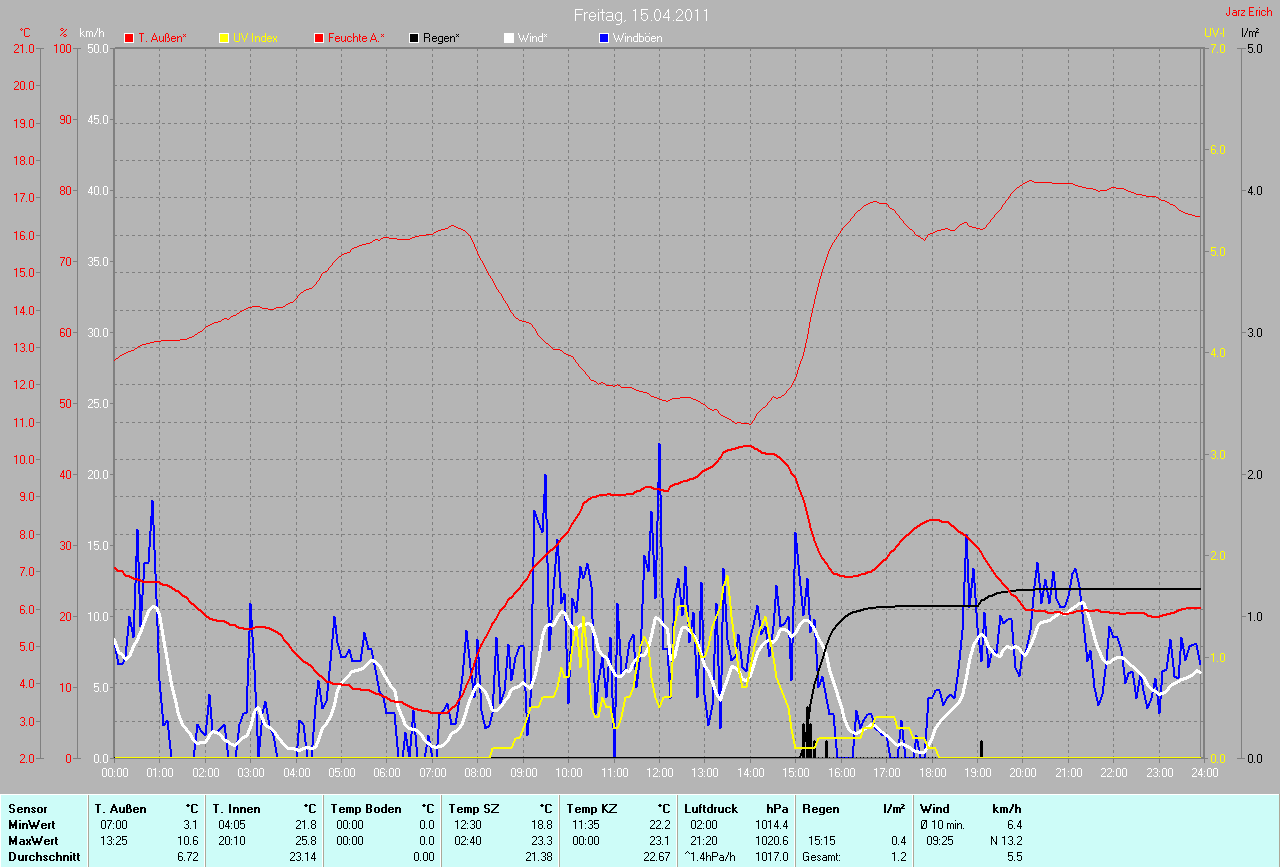The height and width of the screenshot is (867, 1280).
Task: Click the T. Innen average value "23.14"
Action: 303,856
